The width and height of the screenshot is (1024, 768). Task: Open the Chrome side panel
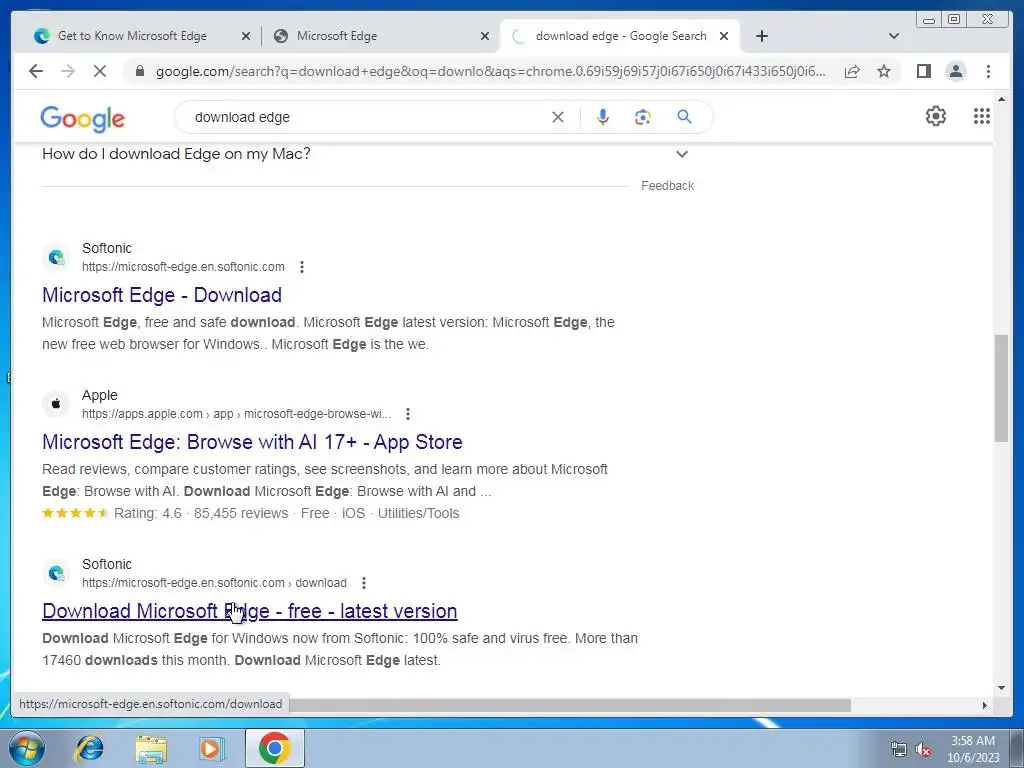(x=923, y=71)
